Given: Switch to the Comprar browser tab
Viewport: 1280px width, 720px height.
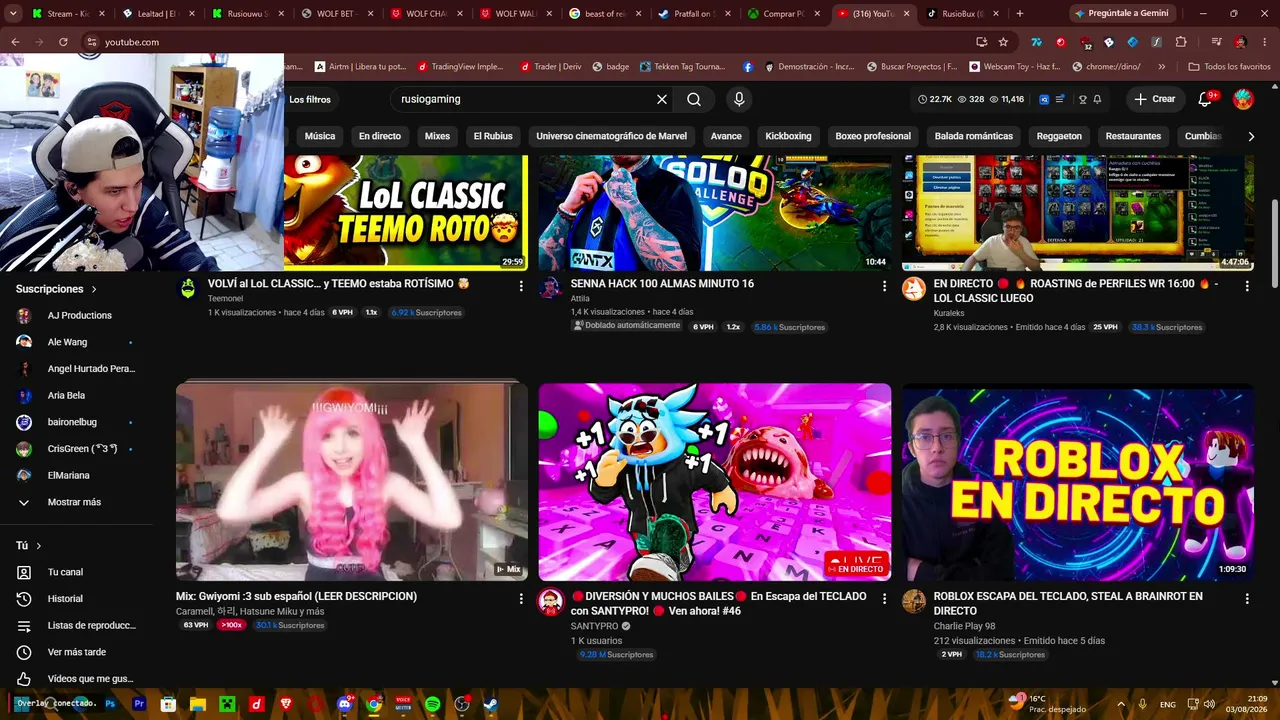Looking at the screenshot, I should tap(783, 14).
